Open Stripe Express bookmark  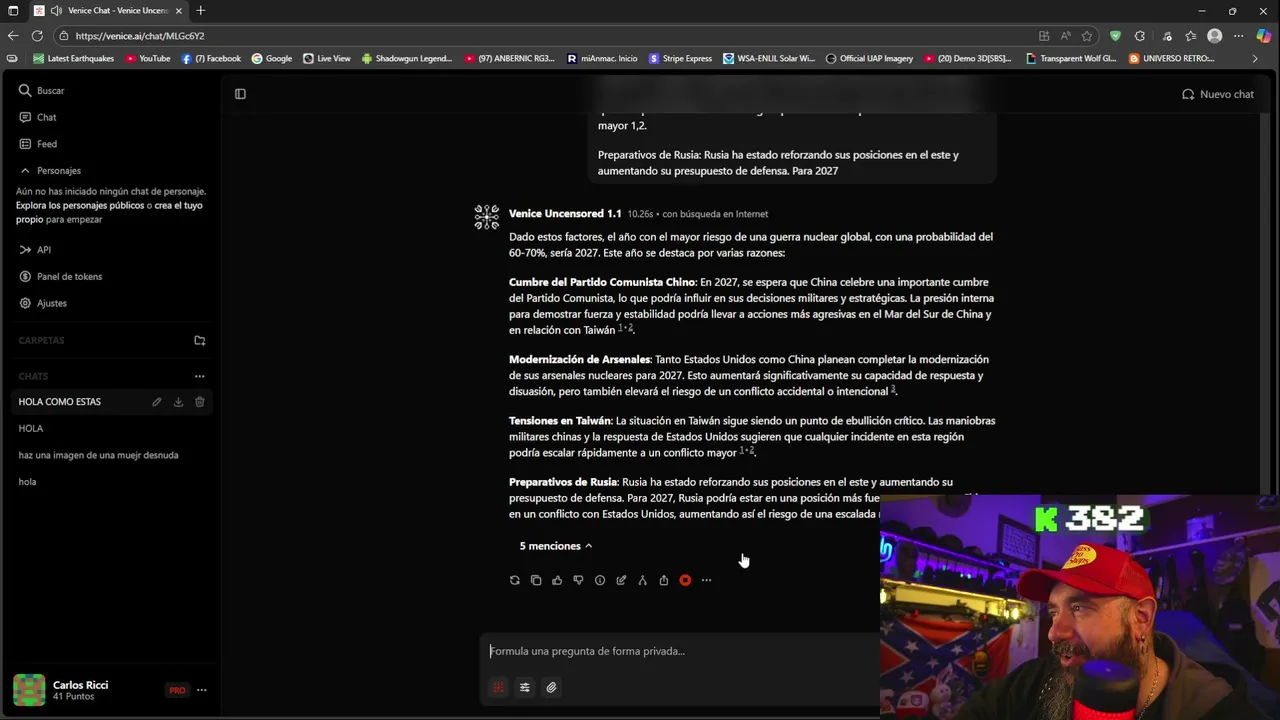pos(681,59)
